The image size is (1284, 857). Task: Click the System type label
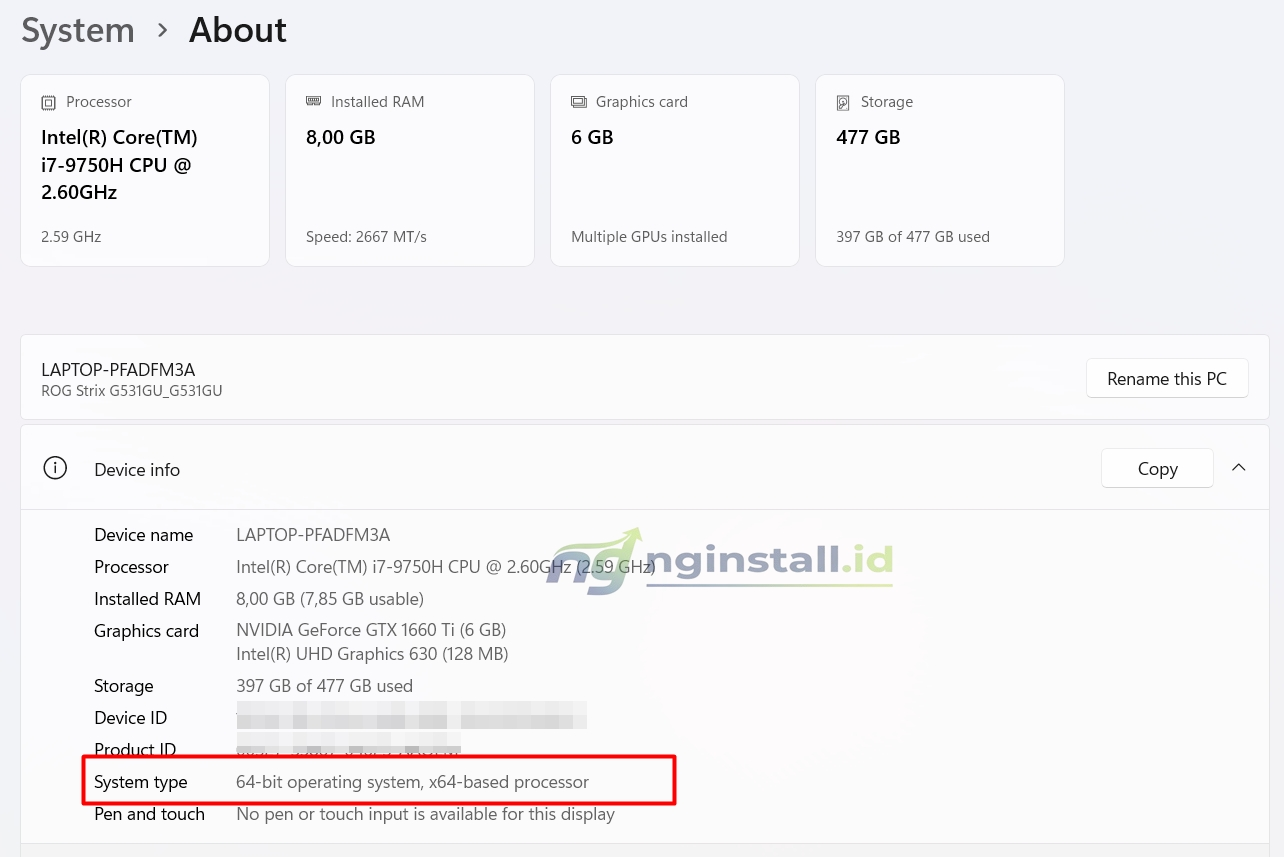click(x=141, y=782)
